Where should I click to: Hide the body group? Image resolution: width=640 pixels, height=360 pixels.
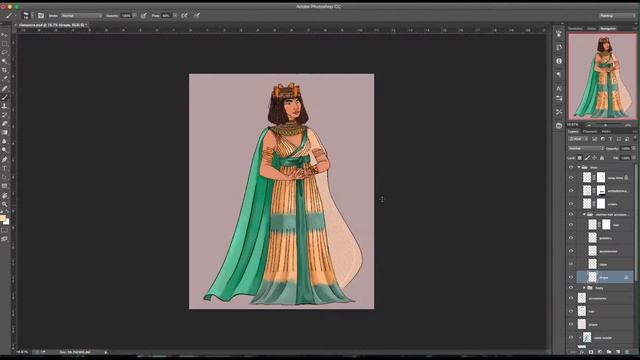[x=571, y=288]
